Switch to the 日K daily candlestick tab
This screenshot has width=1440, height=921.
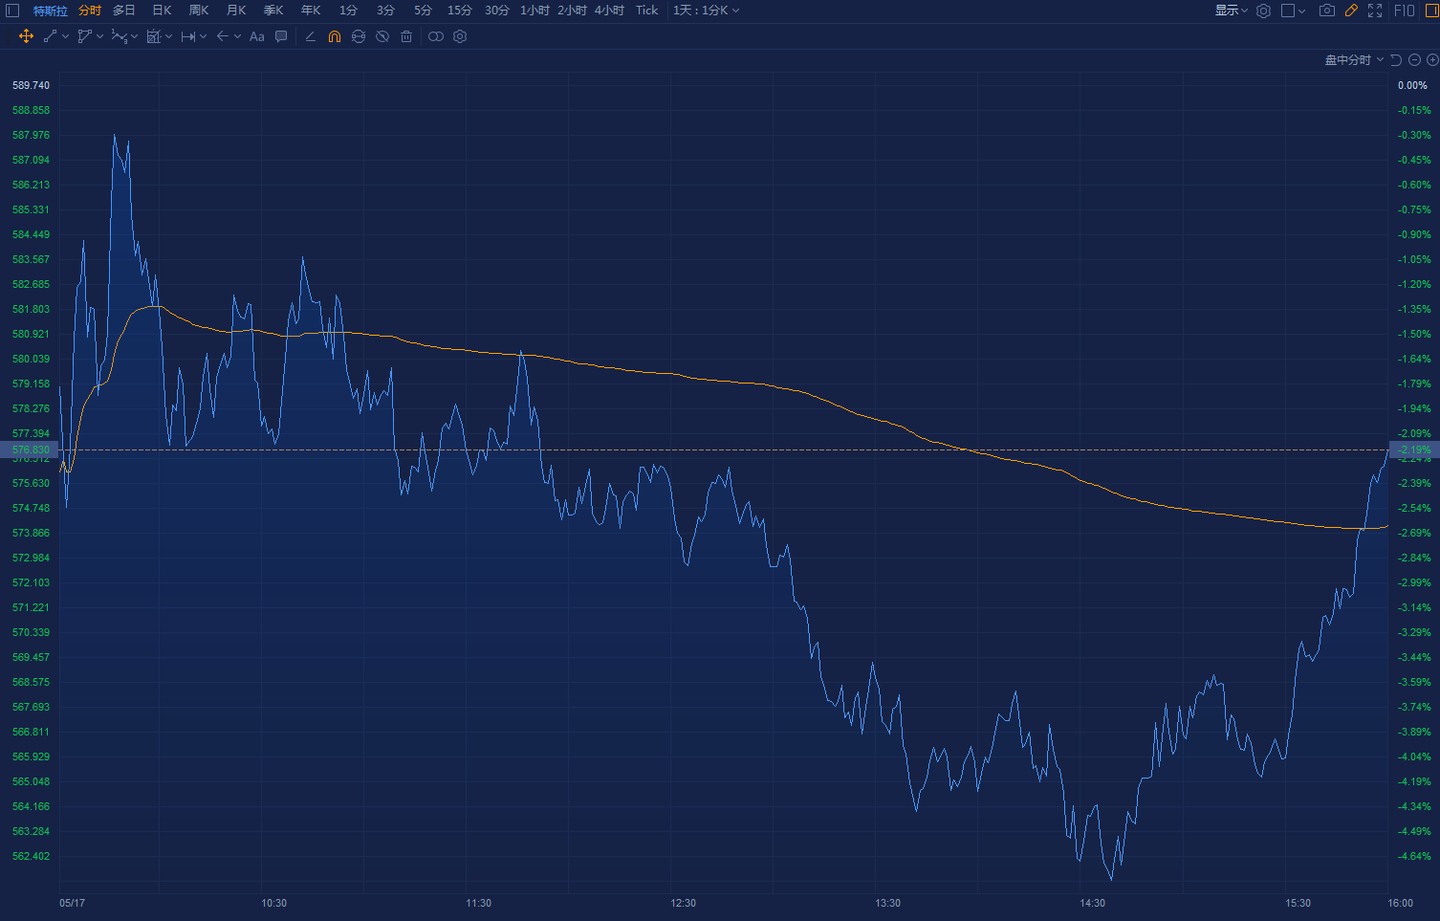[x=162, y=11]
